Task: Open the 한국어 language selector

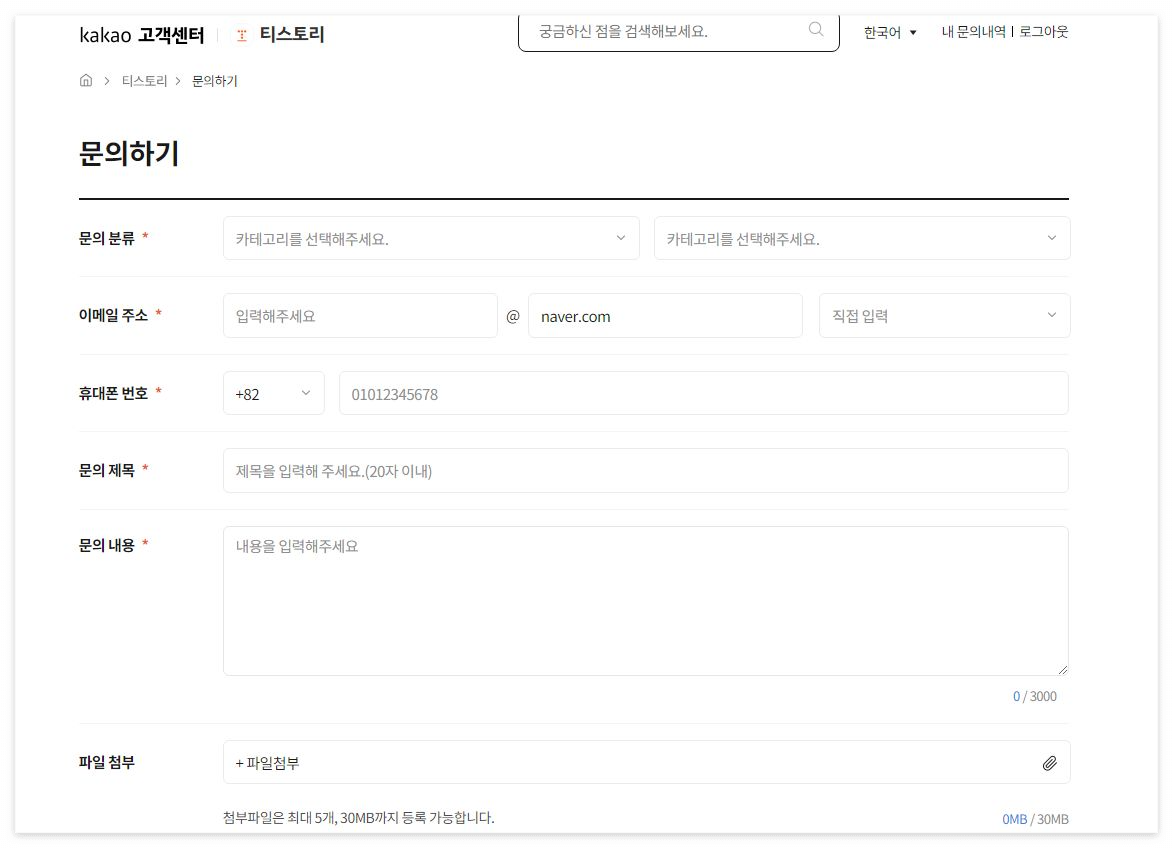Action: tap(889, 32)
